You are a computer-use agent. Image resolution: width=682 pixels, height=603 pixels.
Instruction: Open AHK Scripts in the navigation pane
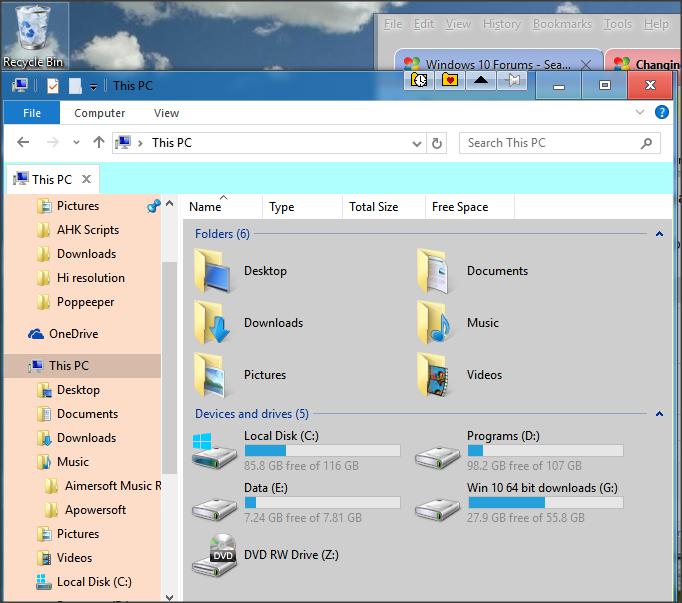coord(88,230)
